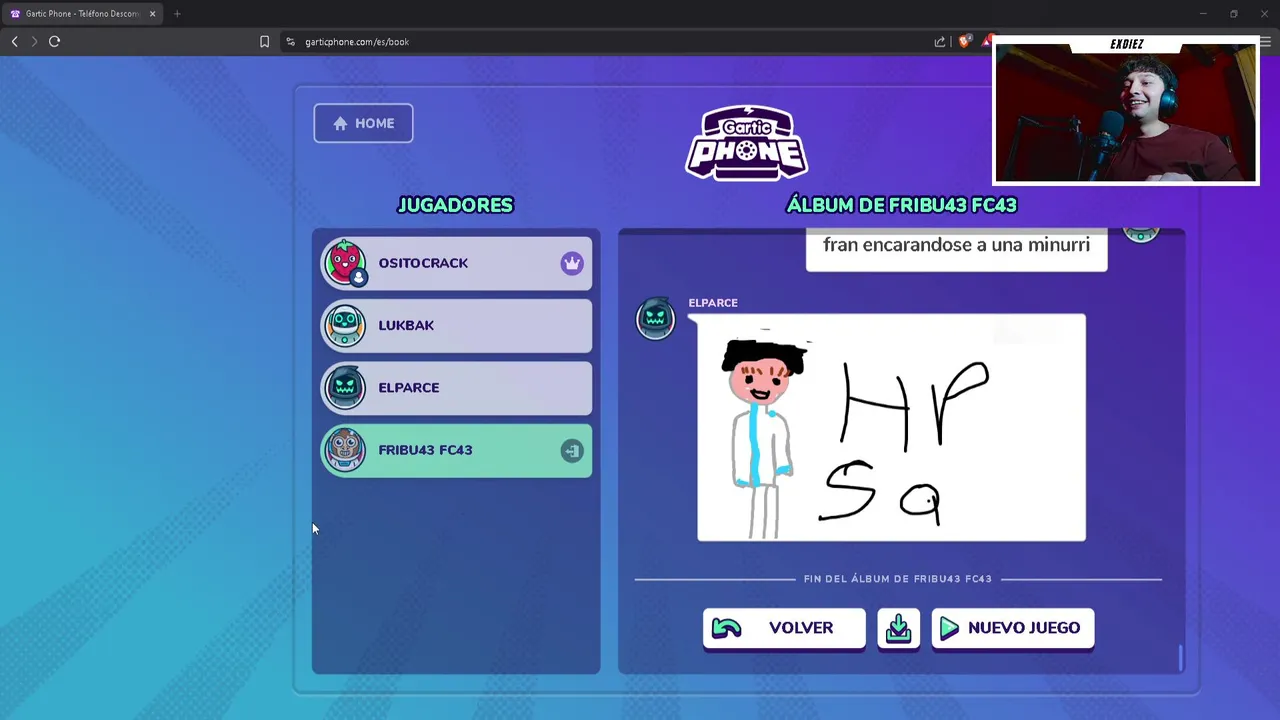The width and height of the screenshot is (1280, 720).
Task: Click the LUKBAK robot avatar
Action: point(345,325)
